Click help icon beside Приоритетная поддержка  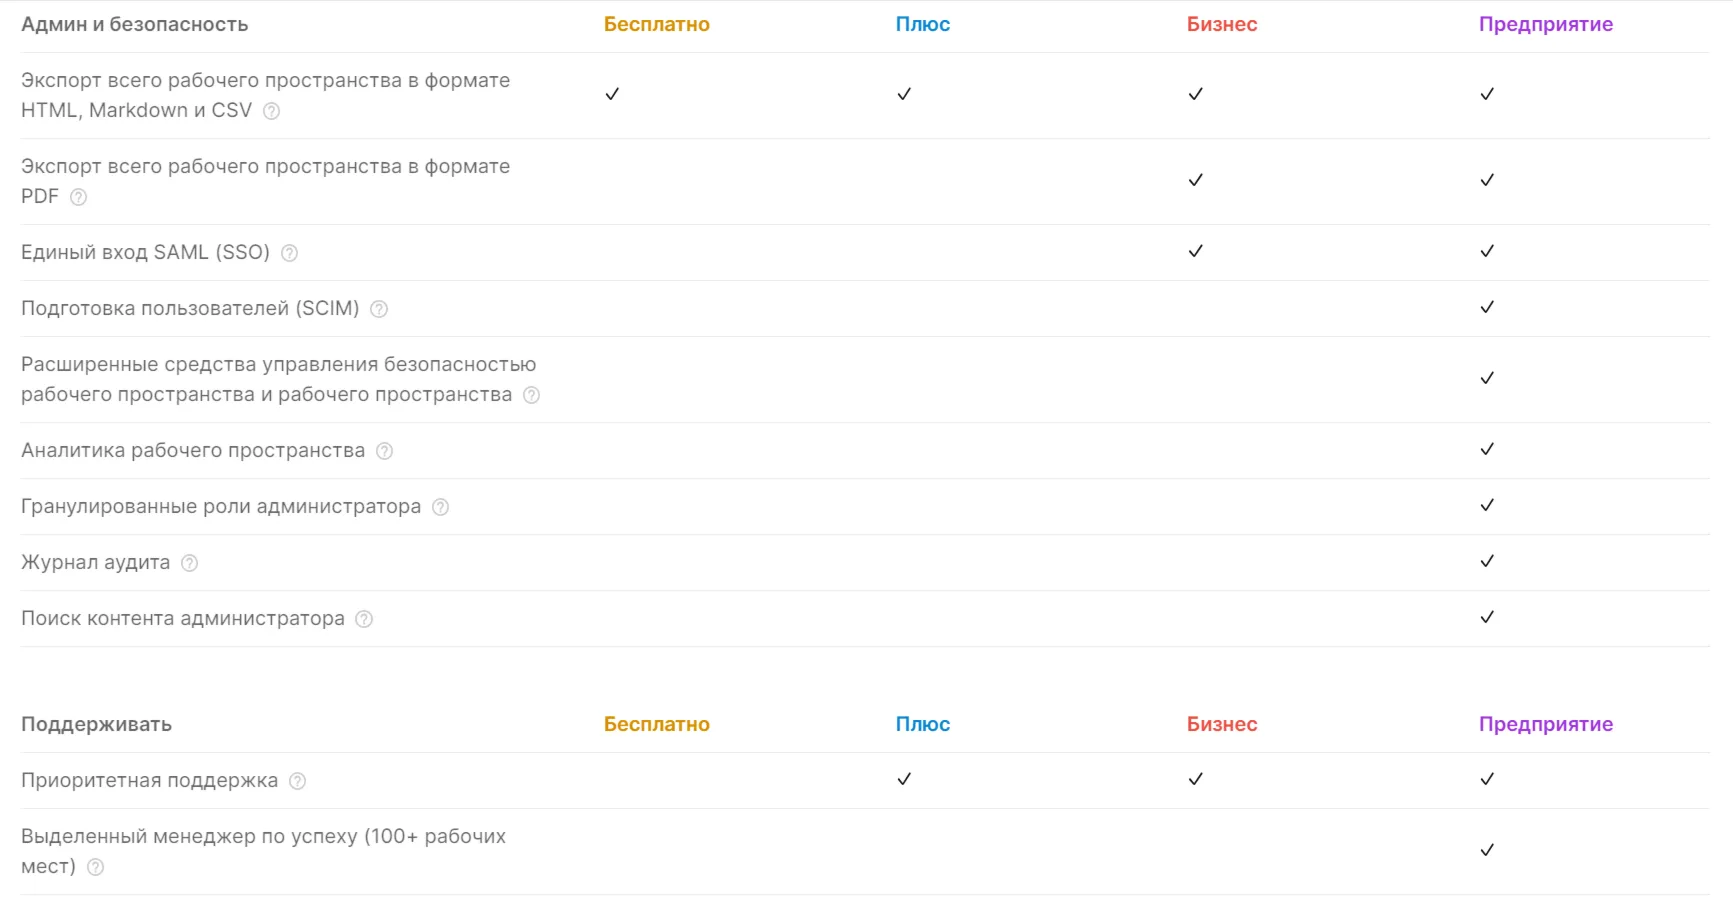(297, 781)
